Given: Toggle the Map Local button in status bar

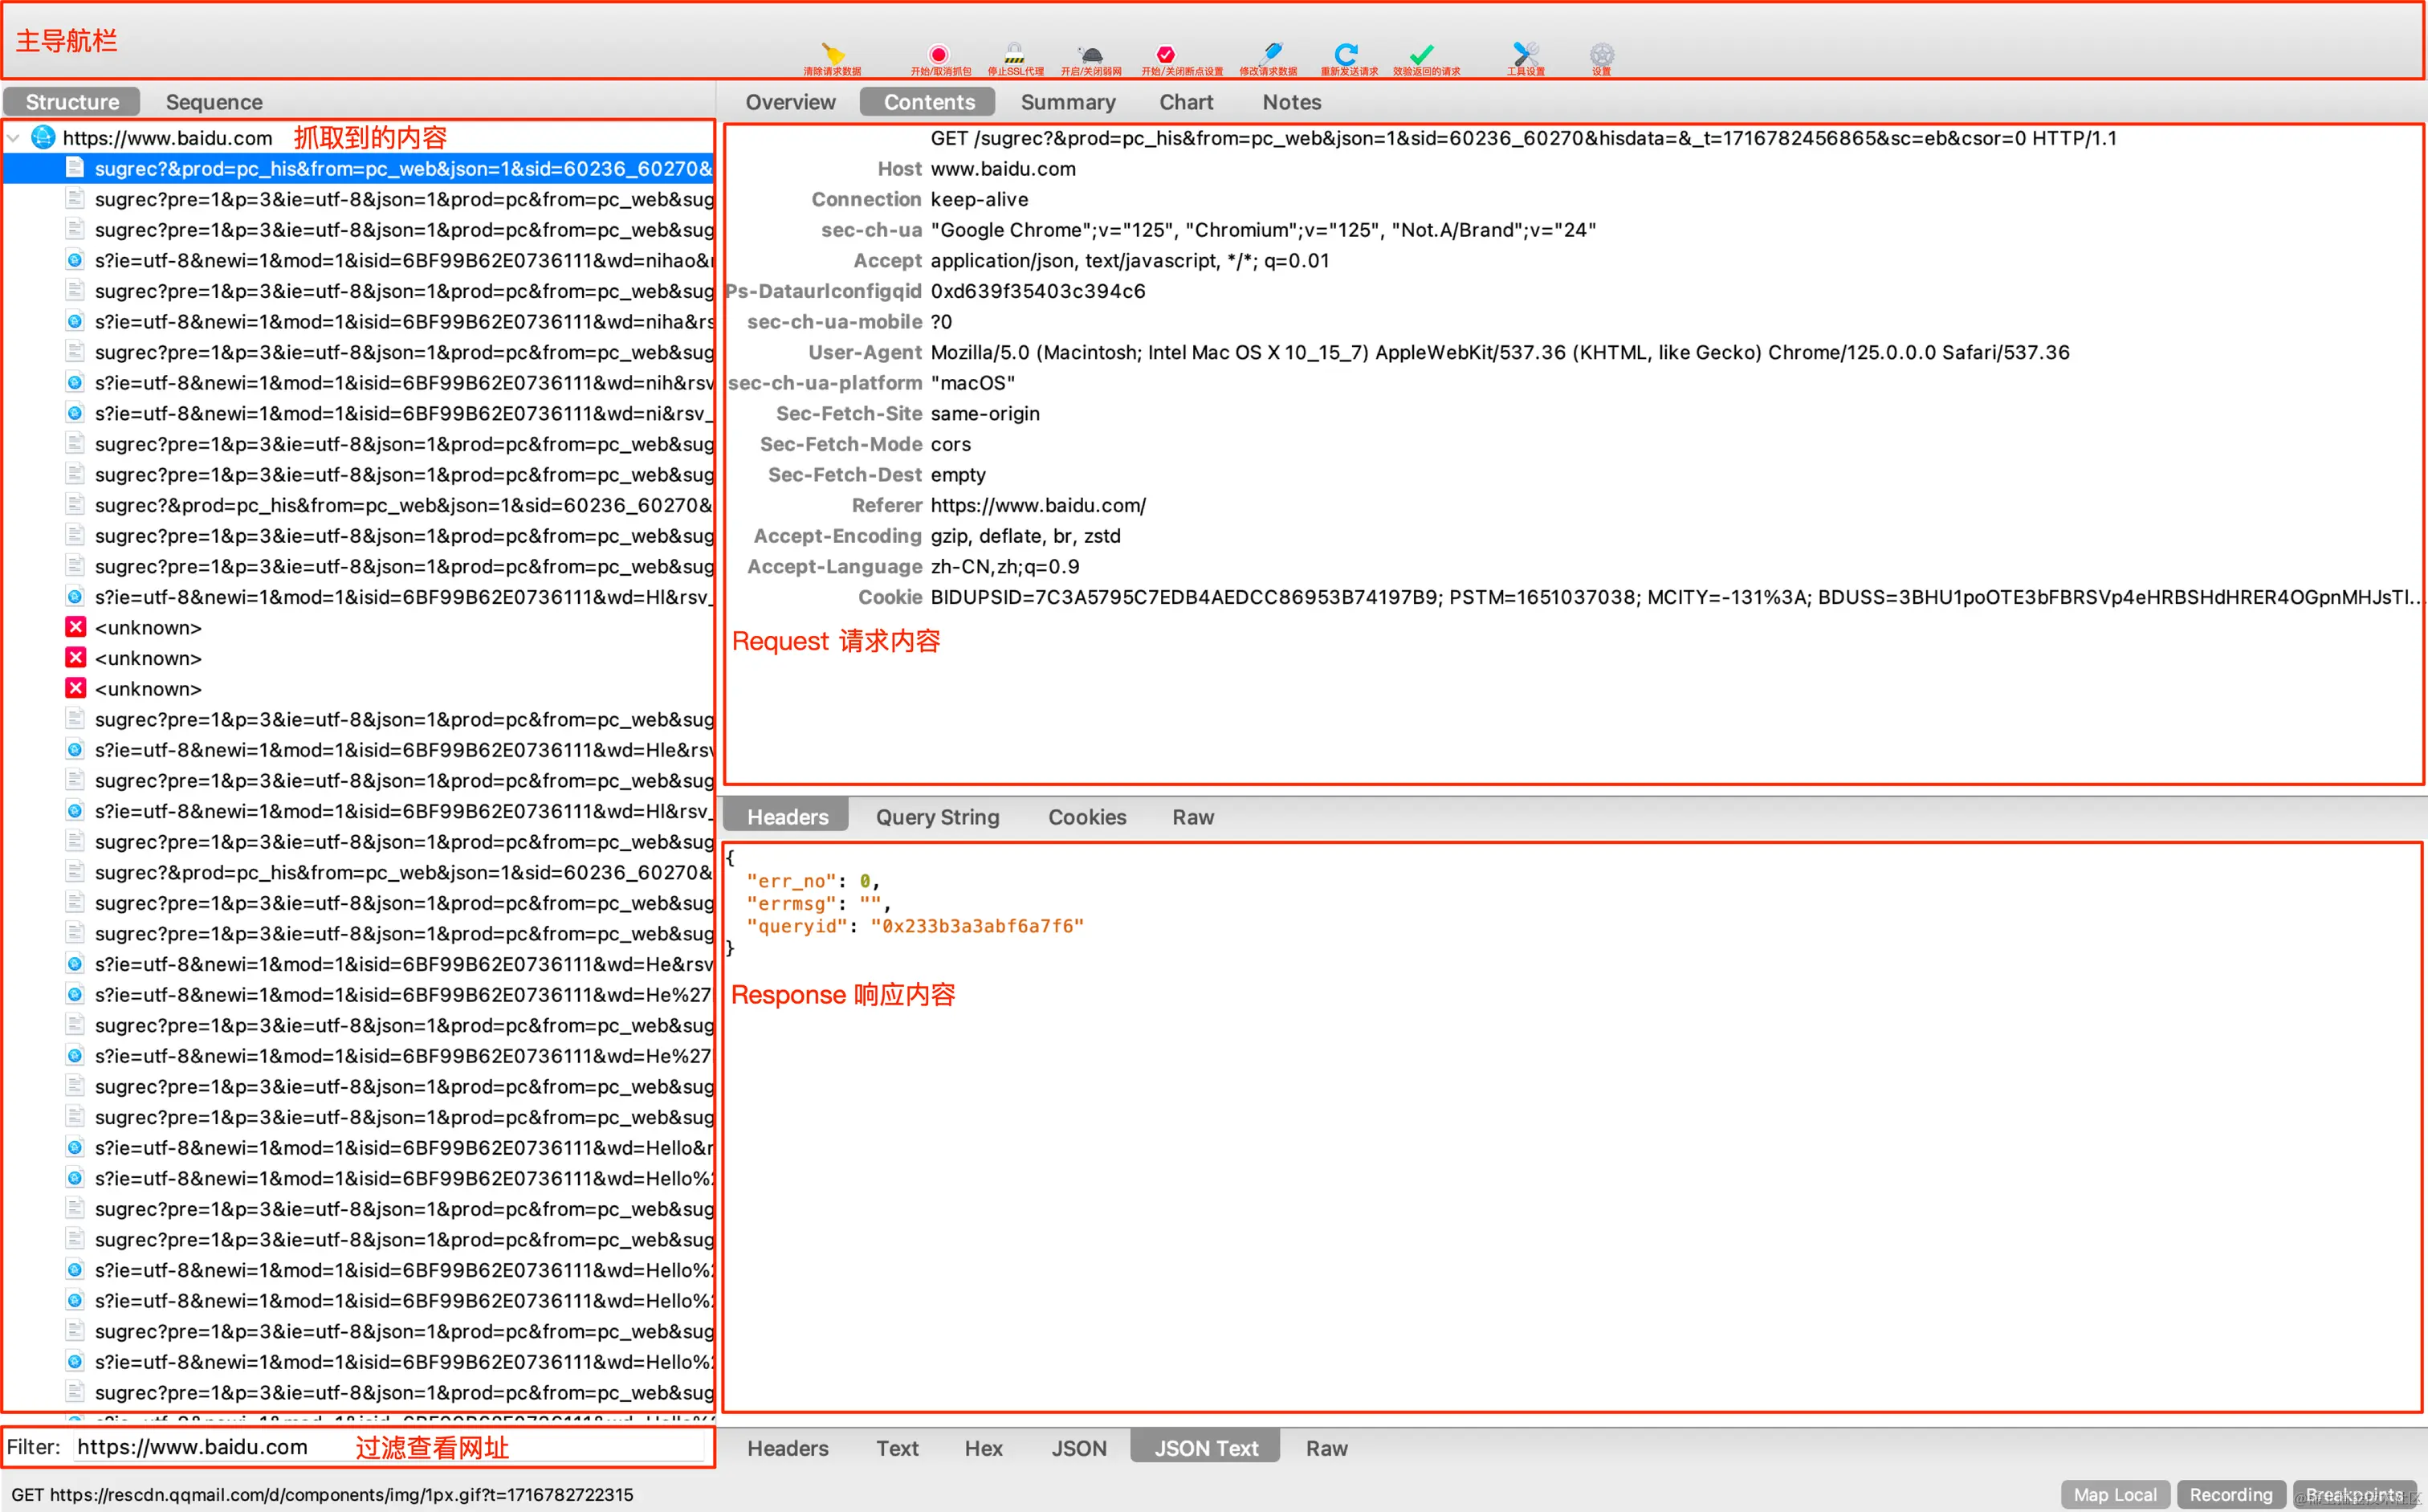Looking at the screenshot, I should point(2115,1494).
